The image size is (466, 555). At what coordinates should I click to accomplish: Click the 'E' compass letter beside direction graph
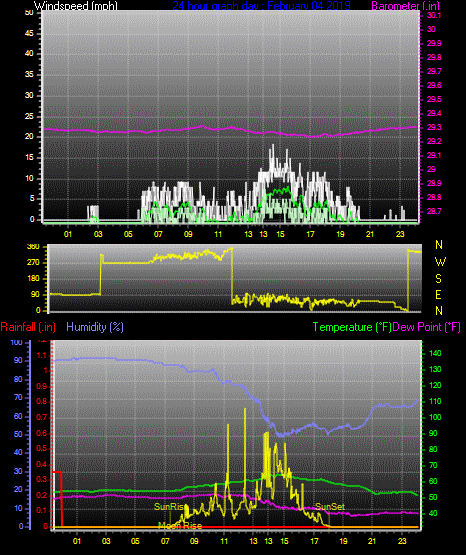[x=439, y=294]
